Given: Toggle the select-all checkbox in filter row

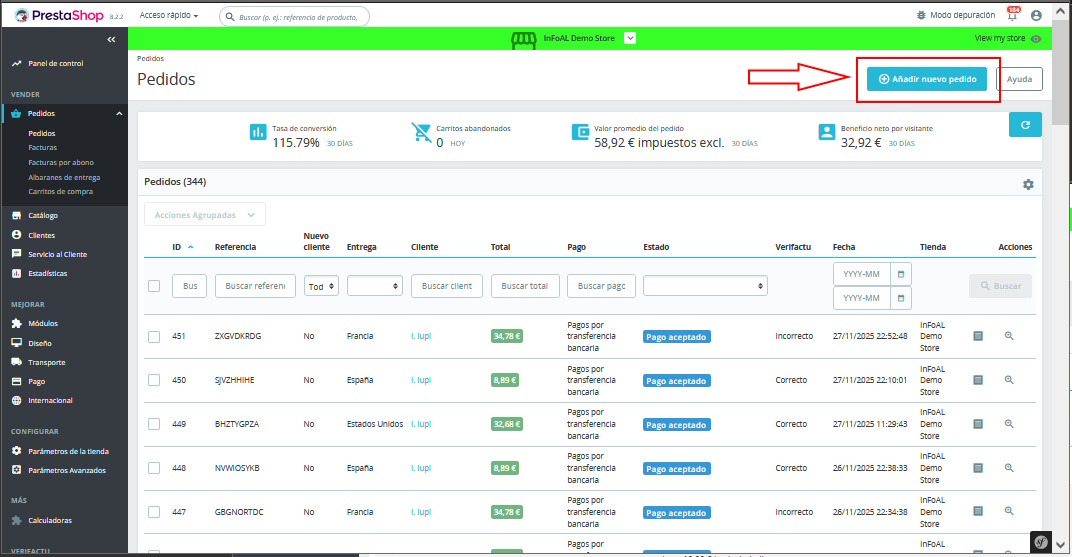Looking at the screenshot, I should point(154,286).
